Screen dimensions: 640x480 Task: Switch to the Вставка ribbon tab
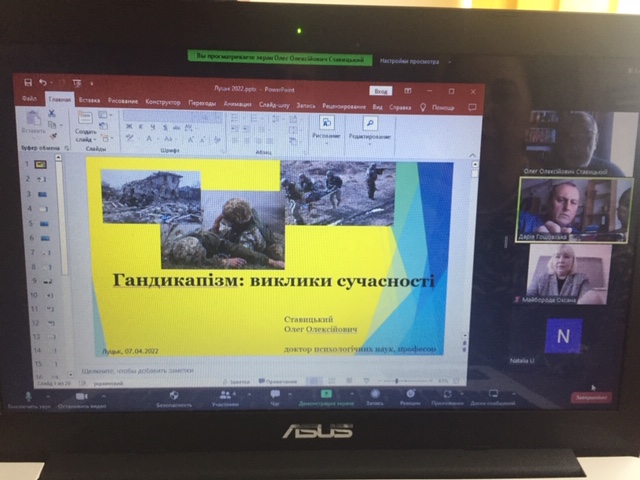pos(89,100)
